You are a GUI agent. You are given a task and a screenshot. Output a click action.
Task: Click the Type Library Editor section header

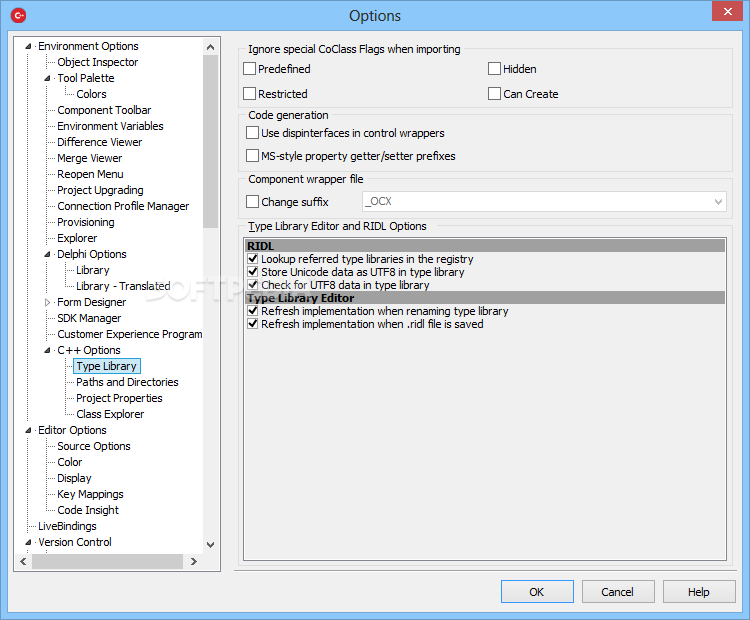pos(485,298)
